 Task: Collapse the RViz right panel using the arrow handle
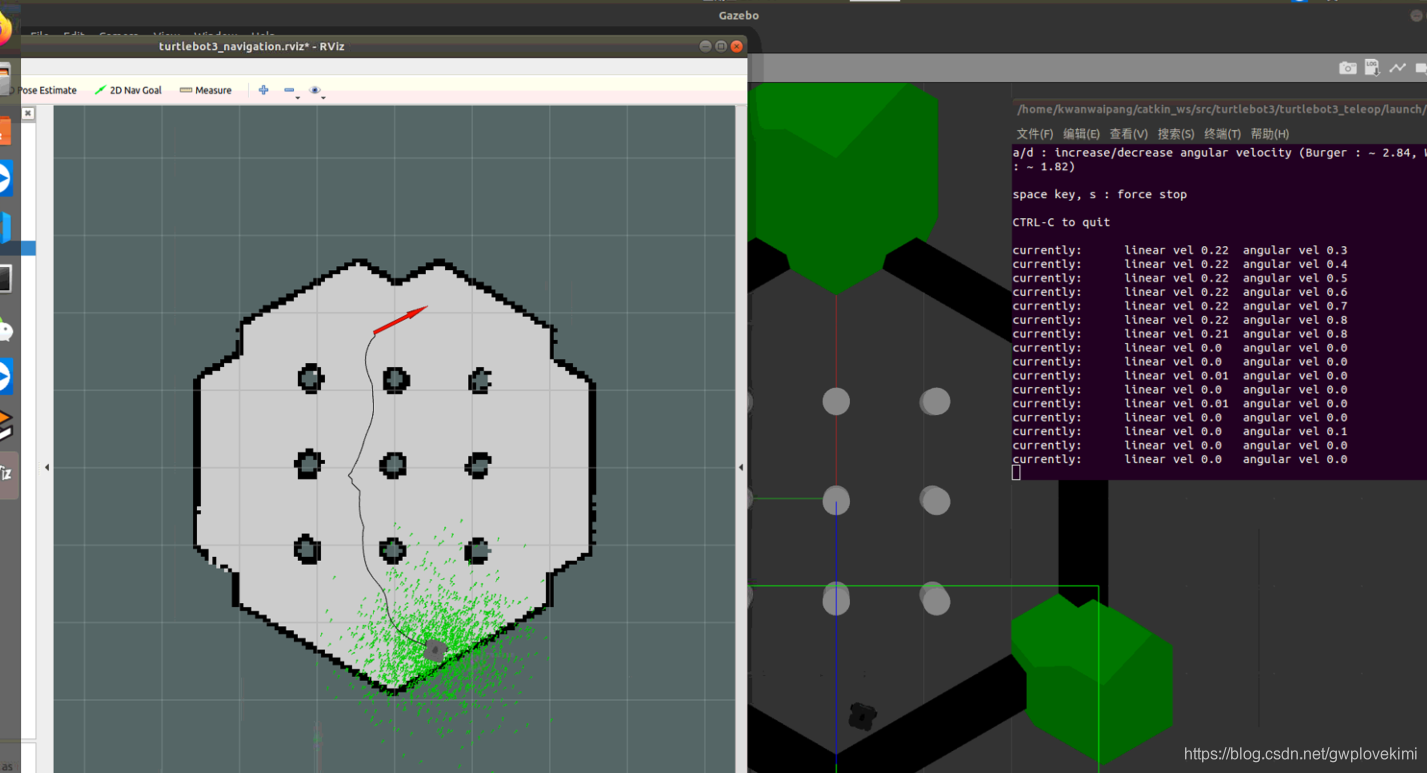click(741, 467)
